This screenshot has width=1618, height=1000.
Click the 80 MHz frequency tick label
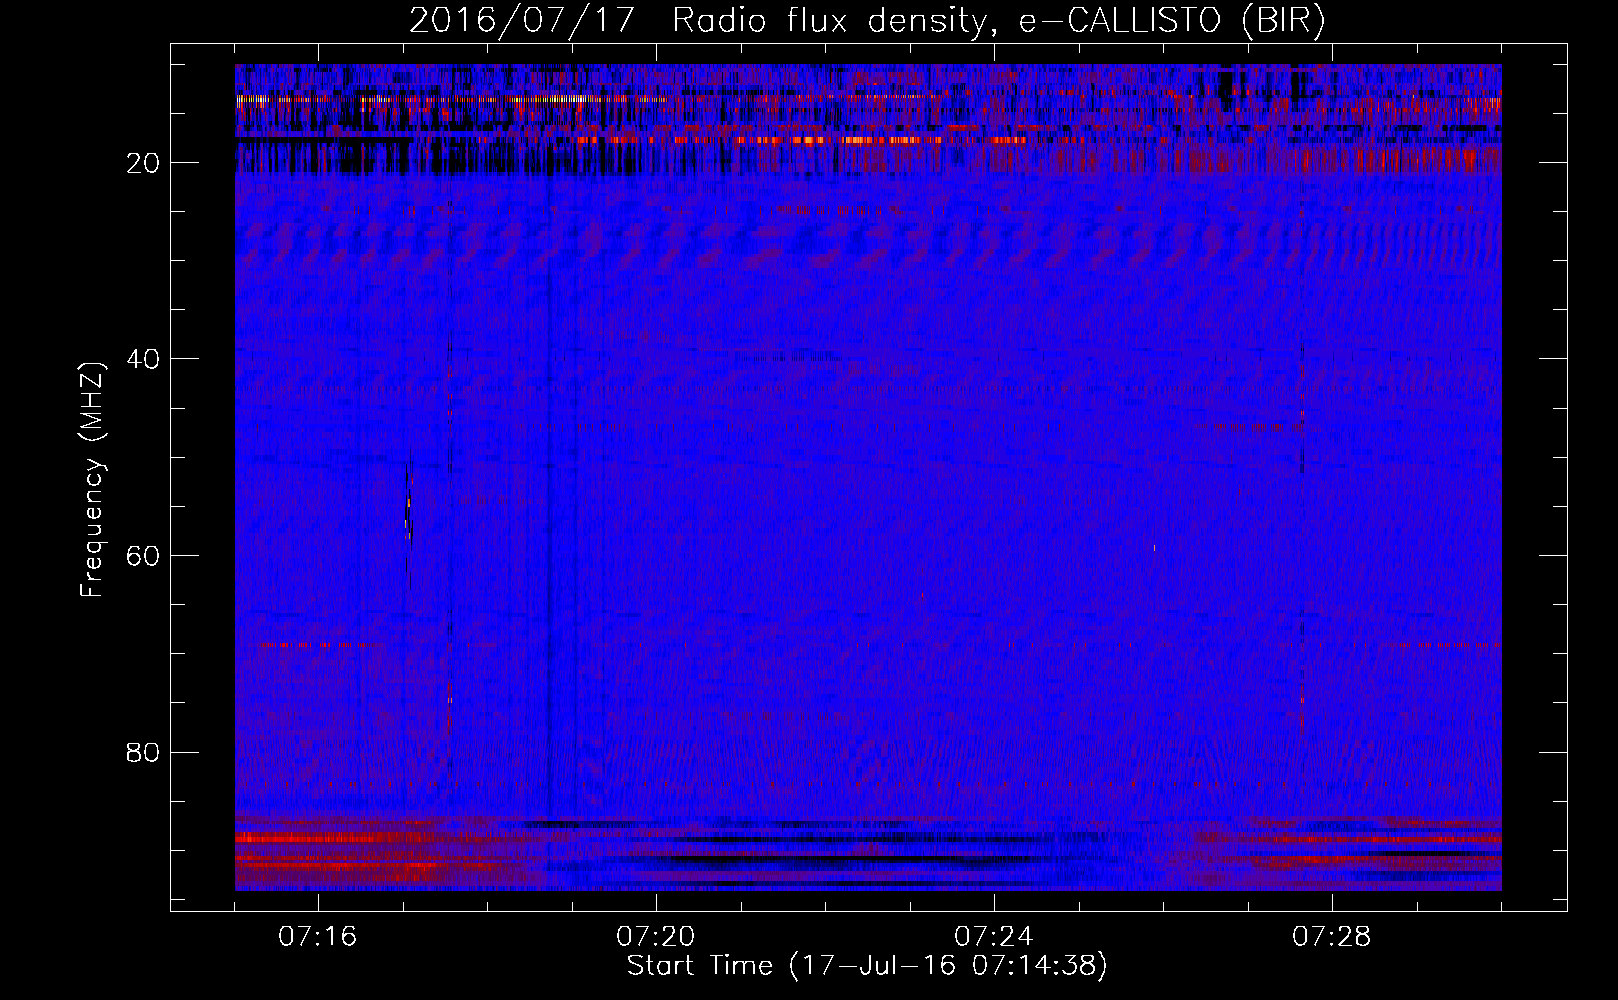click(x=144, y=752)
